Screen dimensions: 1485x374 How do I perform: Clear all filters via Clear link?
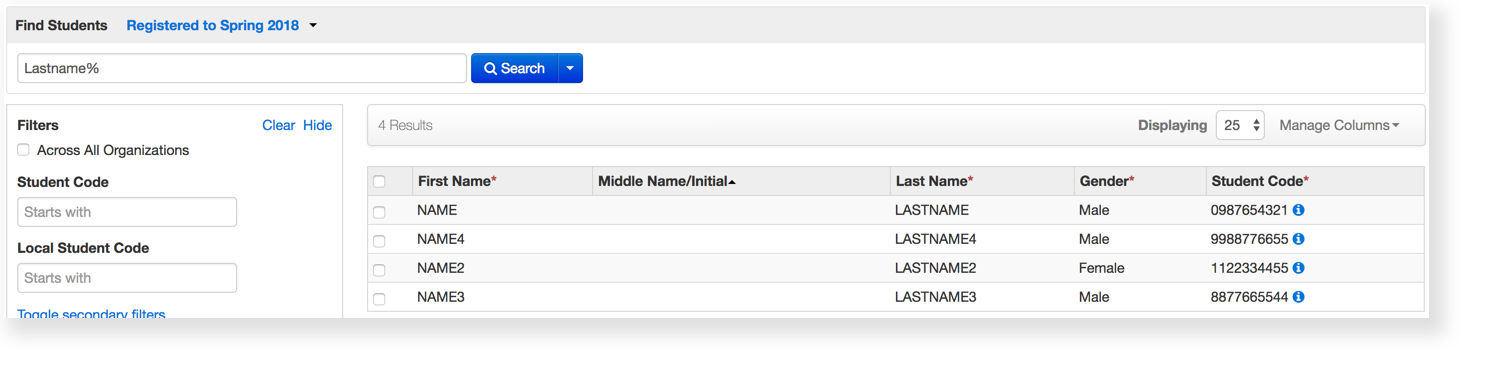(278, 125)
